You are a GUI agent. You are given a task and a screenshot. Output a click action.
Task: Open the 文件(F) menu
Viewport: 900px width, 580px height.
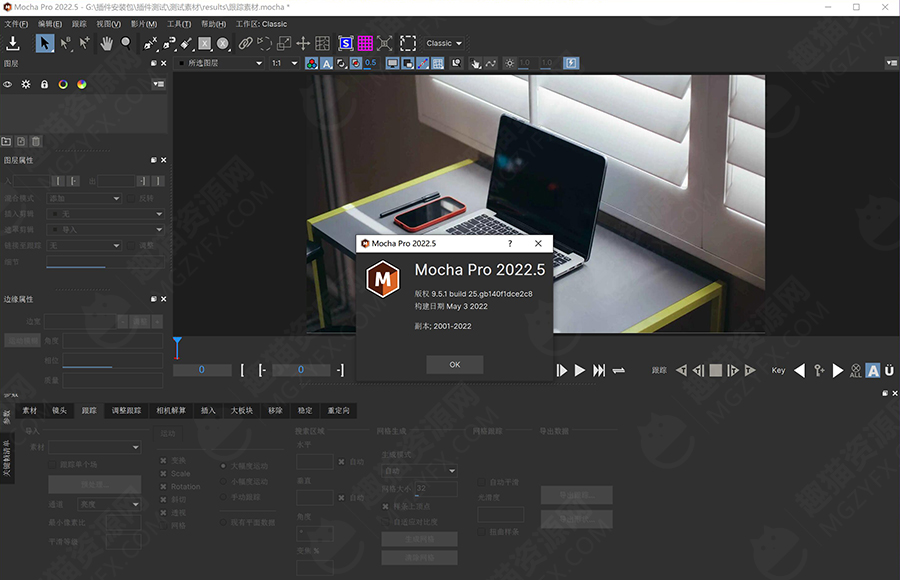coord(16,23)
